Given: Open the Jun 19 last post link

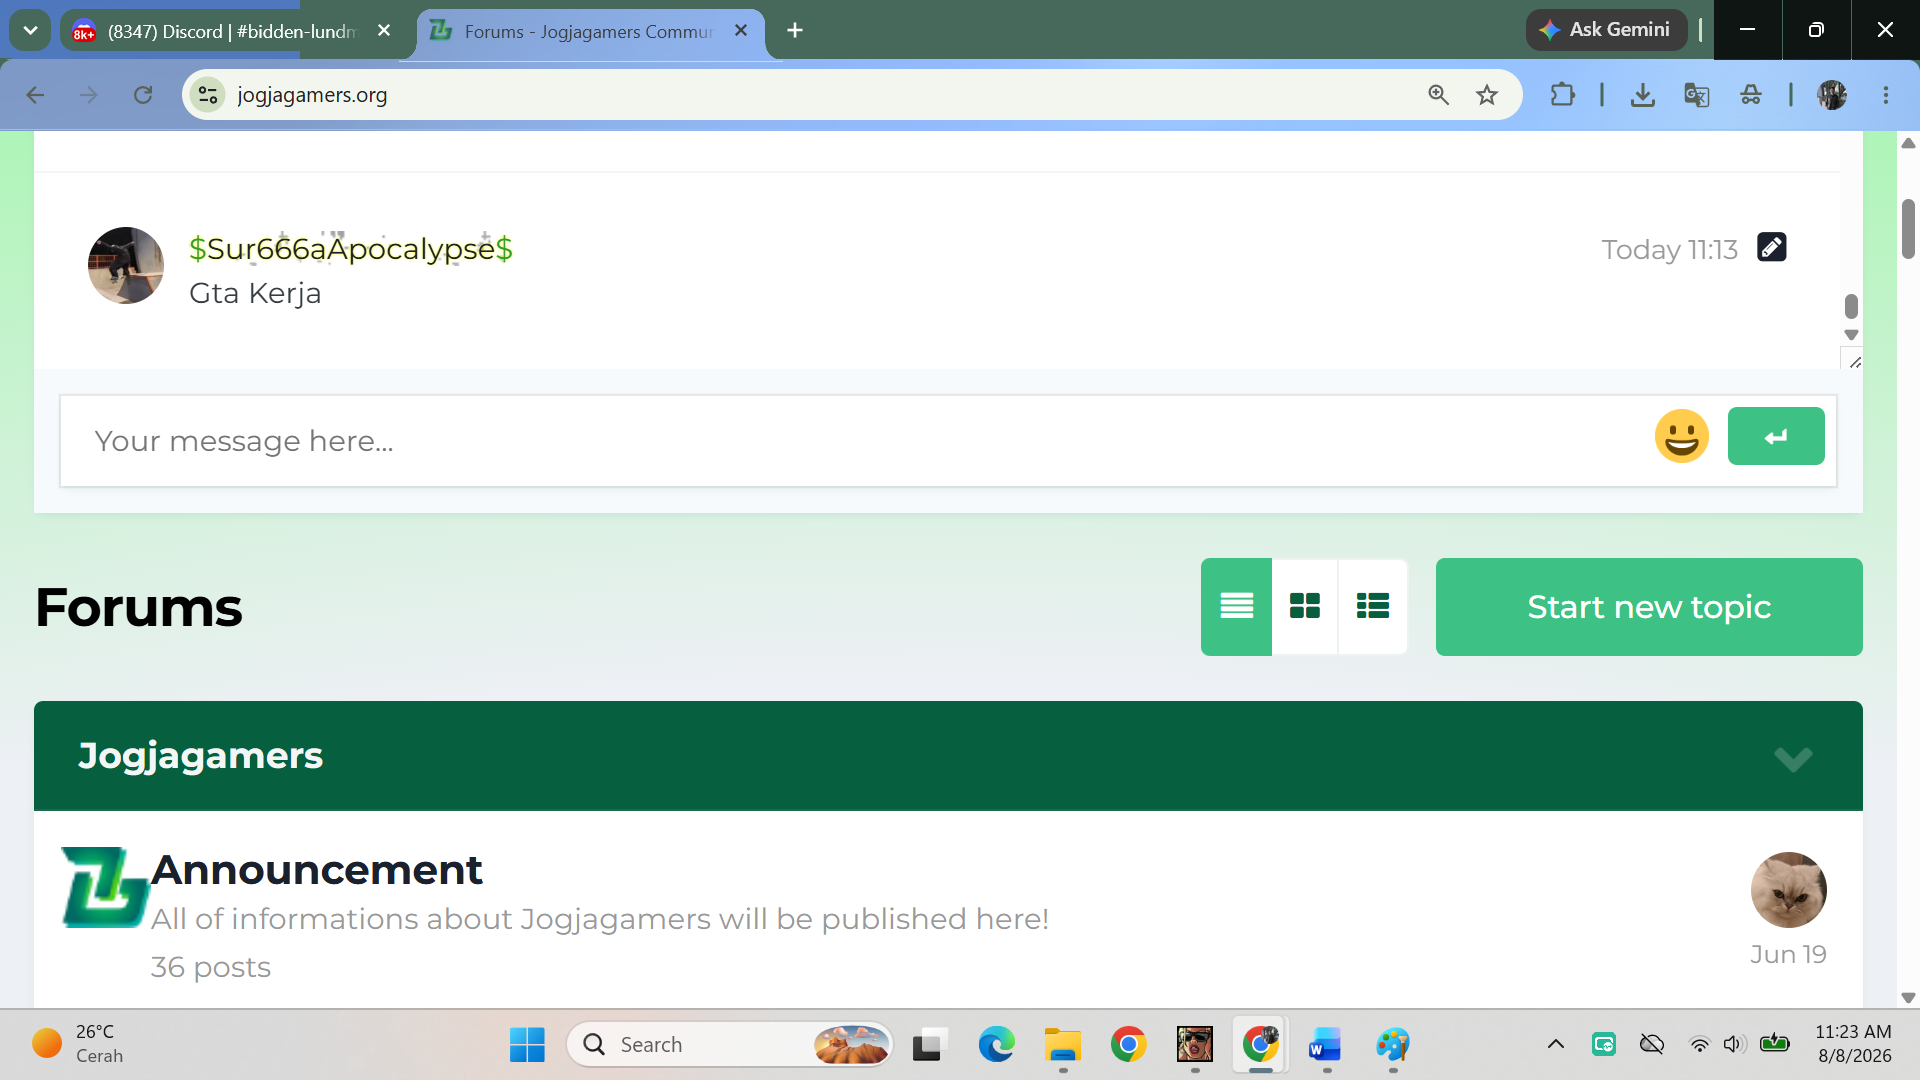Looking at the screenshot, I should [x=1788, y=955].
